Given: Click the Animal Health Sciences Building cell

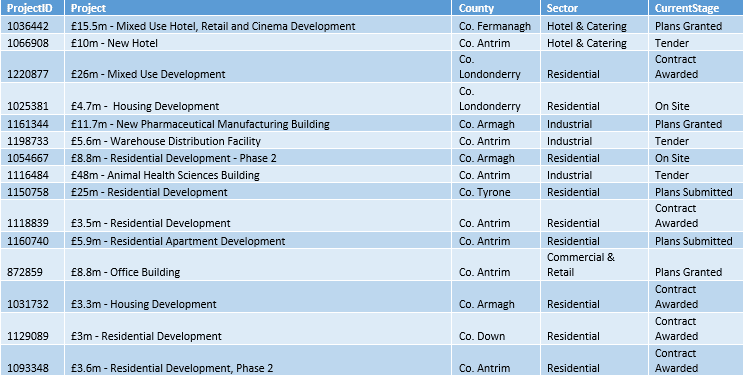Looking at the screenshot, I should point(258,175).
